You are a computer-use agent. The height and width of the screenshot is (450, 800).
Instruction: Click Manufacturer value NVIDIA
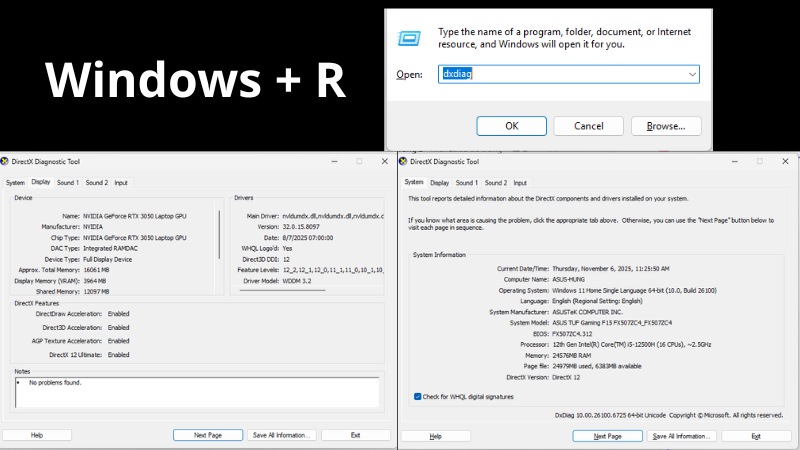[x=93, y=227]
